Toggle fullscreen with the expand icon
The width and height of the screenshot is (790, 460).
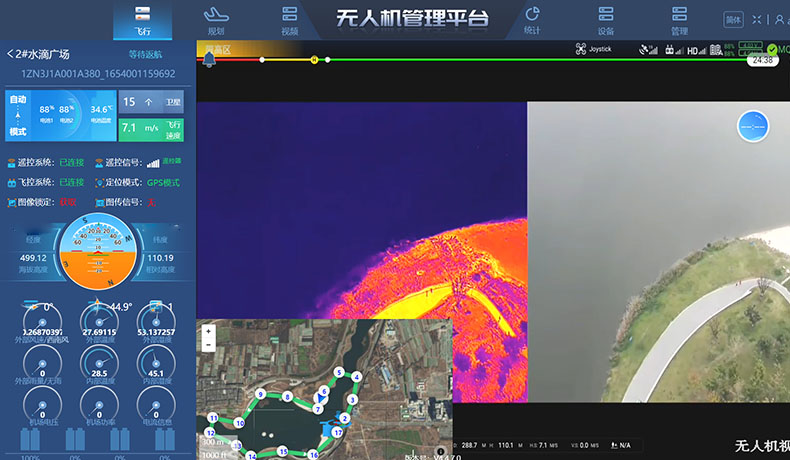757,20
